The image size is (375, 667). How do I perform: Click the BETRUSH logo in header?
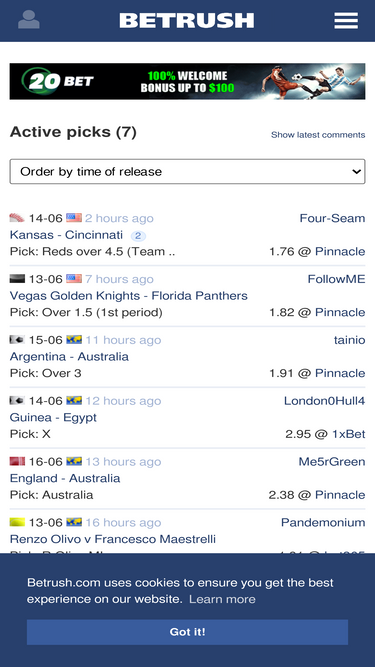(187, 20)
